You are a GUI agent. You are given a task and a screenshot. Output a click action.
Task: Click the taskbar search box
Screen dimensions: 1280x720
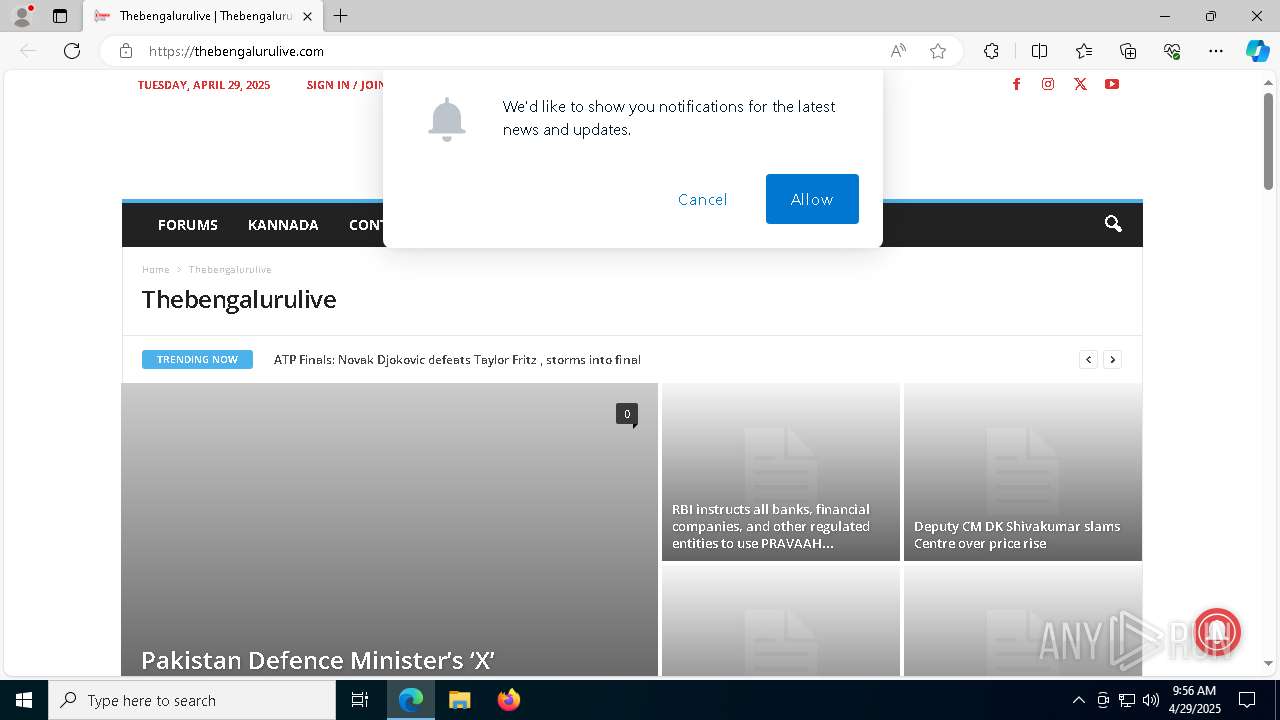click(x=192, y=700)
